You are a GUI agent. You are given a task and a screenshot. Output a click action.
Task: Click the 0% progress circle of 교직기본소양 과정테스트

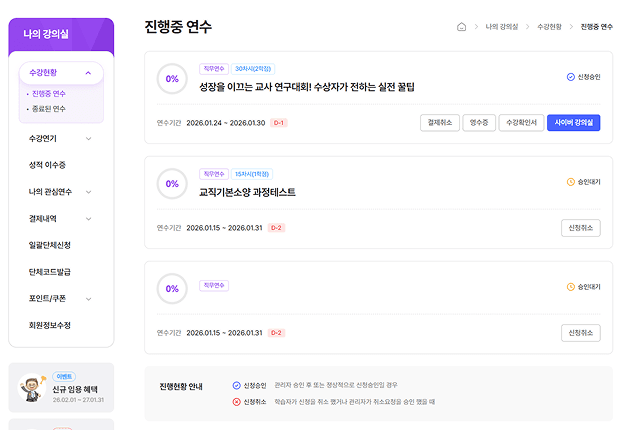[172, 184]
